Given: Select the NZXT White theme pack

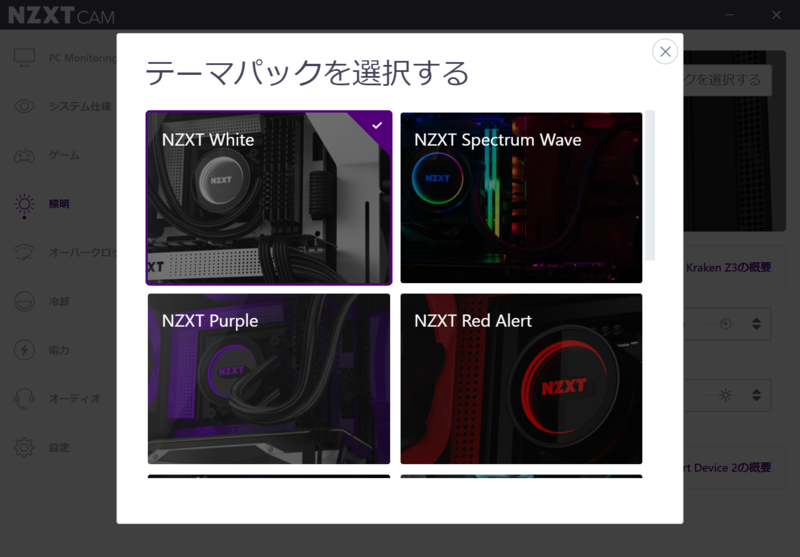Looking at the screenshot, I should 269,197.
